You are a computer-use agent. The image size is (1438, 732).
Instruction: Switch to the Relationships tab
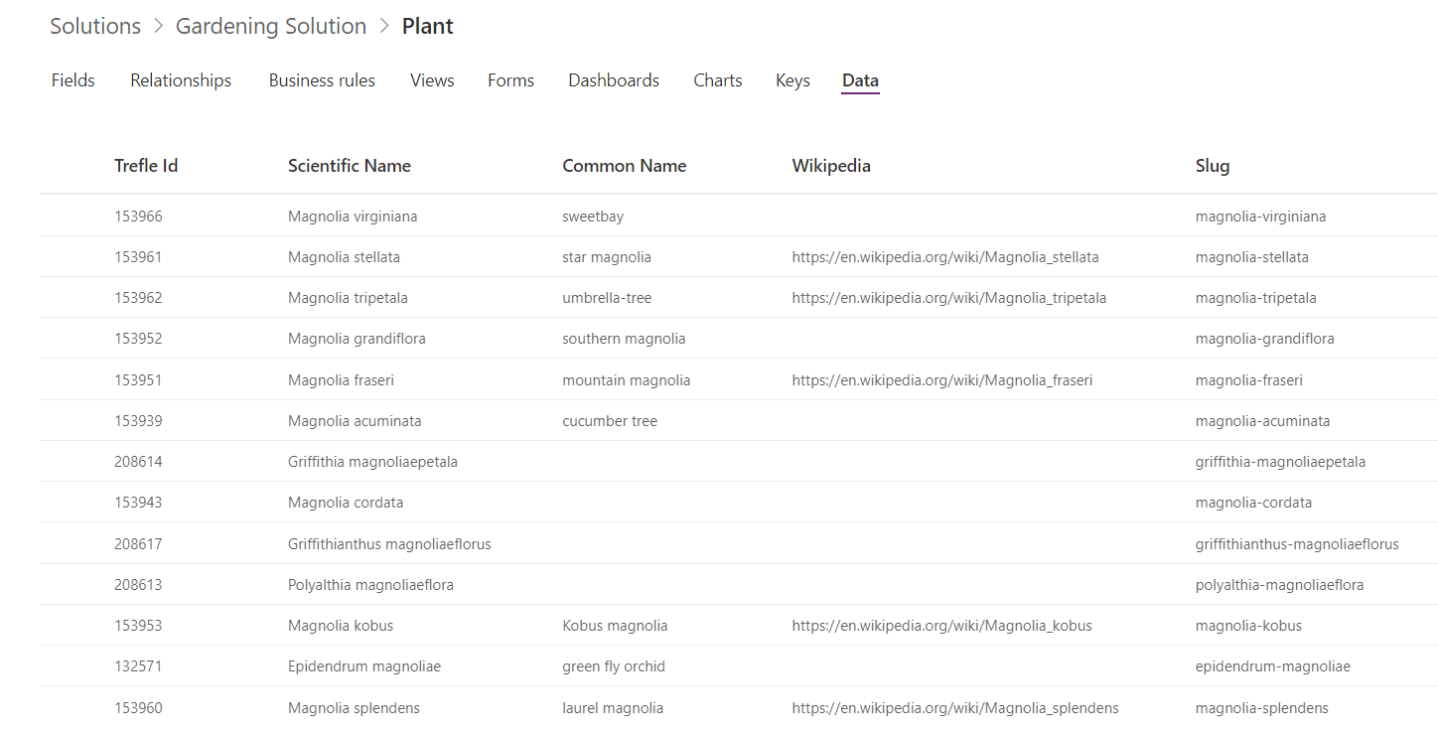181,81
